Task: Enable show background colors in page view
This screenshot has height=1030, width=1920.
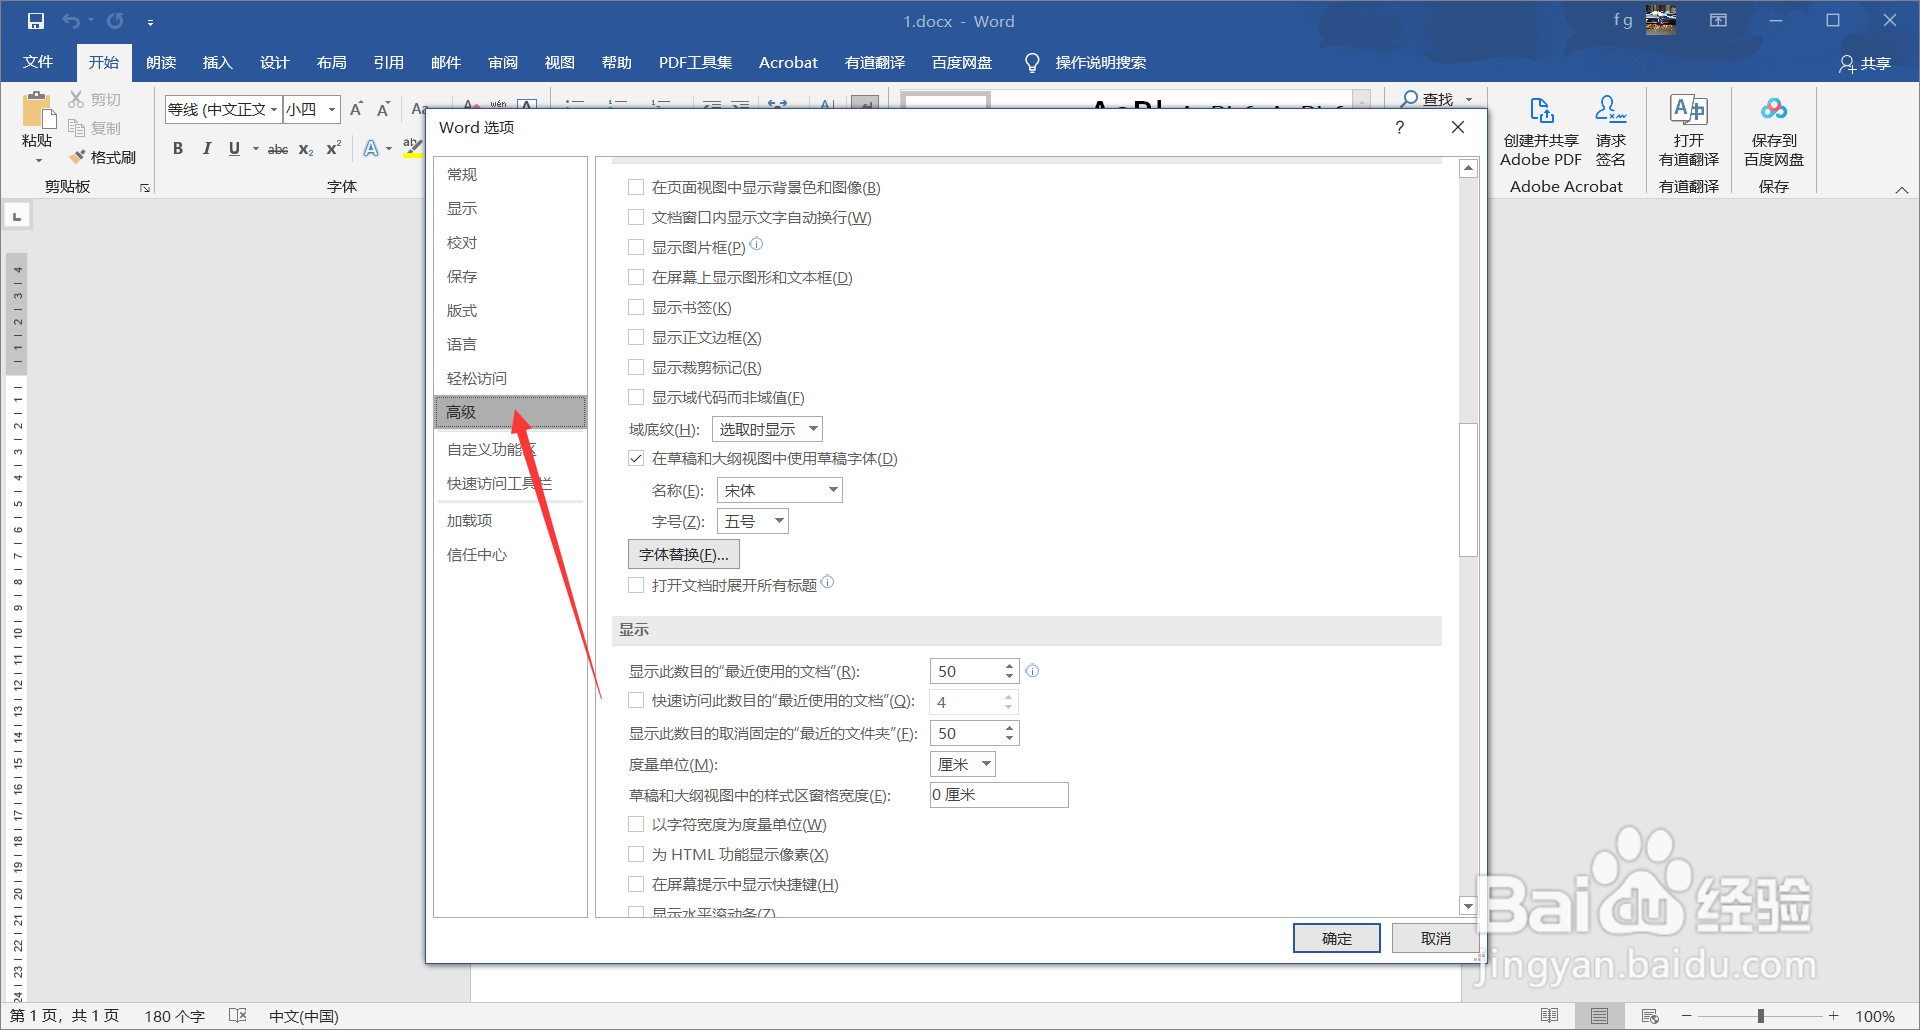Action: tap(636, 187)
